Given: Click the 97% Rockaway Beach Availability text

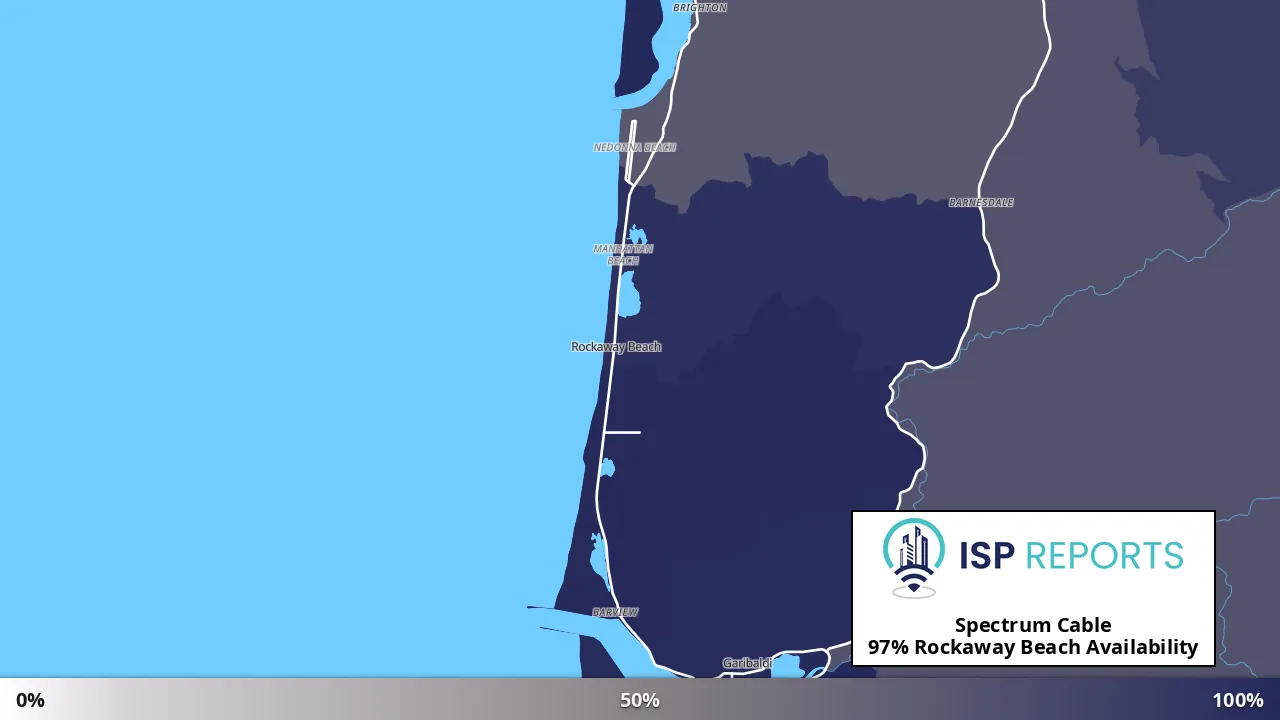Looking at the screenshot, I should pyautogui.click(x=1033, y=647).
